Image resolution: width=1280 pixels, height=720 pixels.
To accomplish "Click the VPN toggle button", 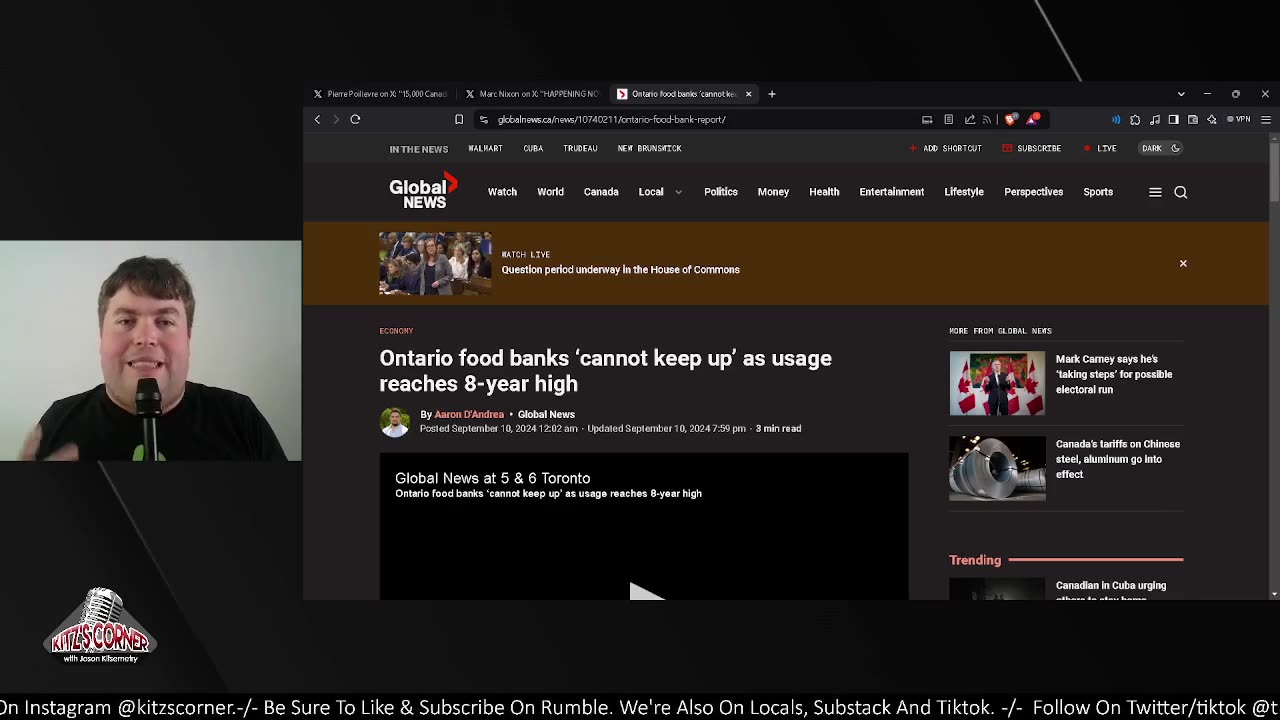I will click(x=1240, y=119).
